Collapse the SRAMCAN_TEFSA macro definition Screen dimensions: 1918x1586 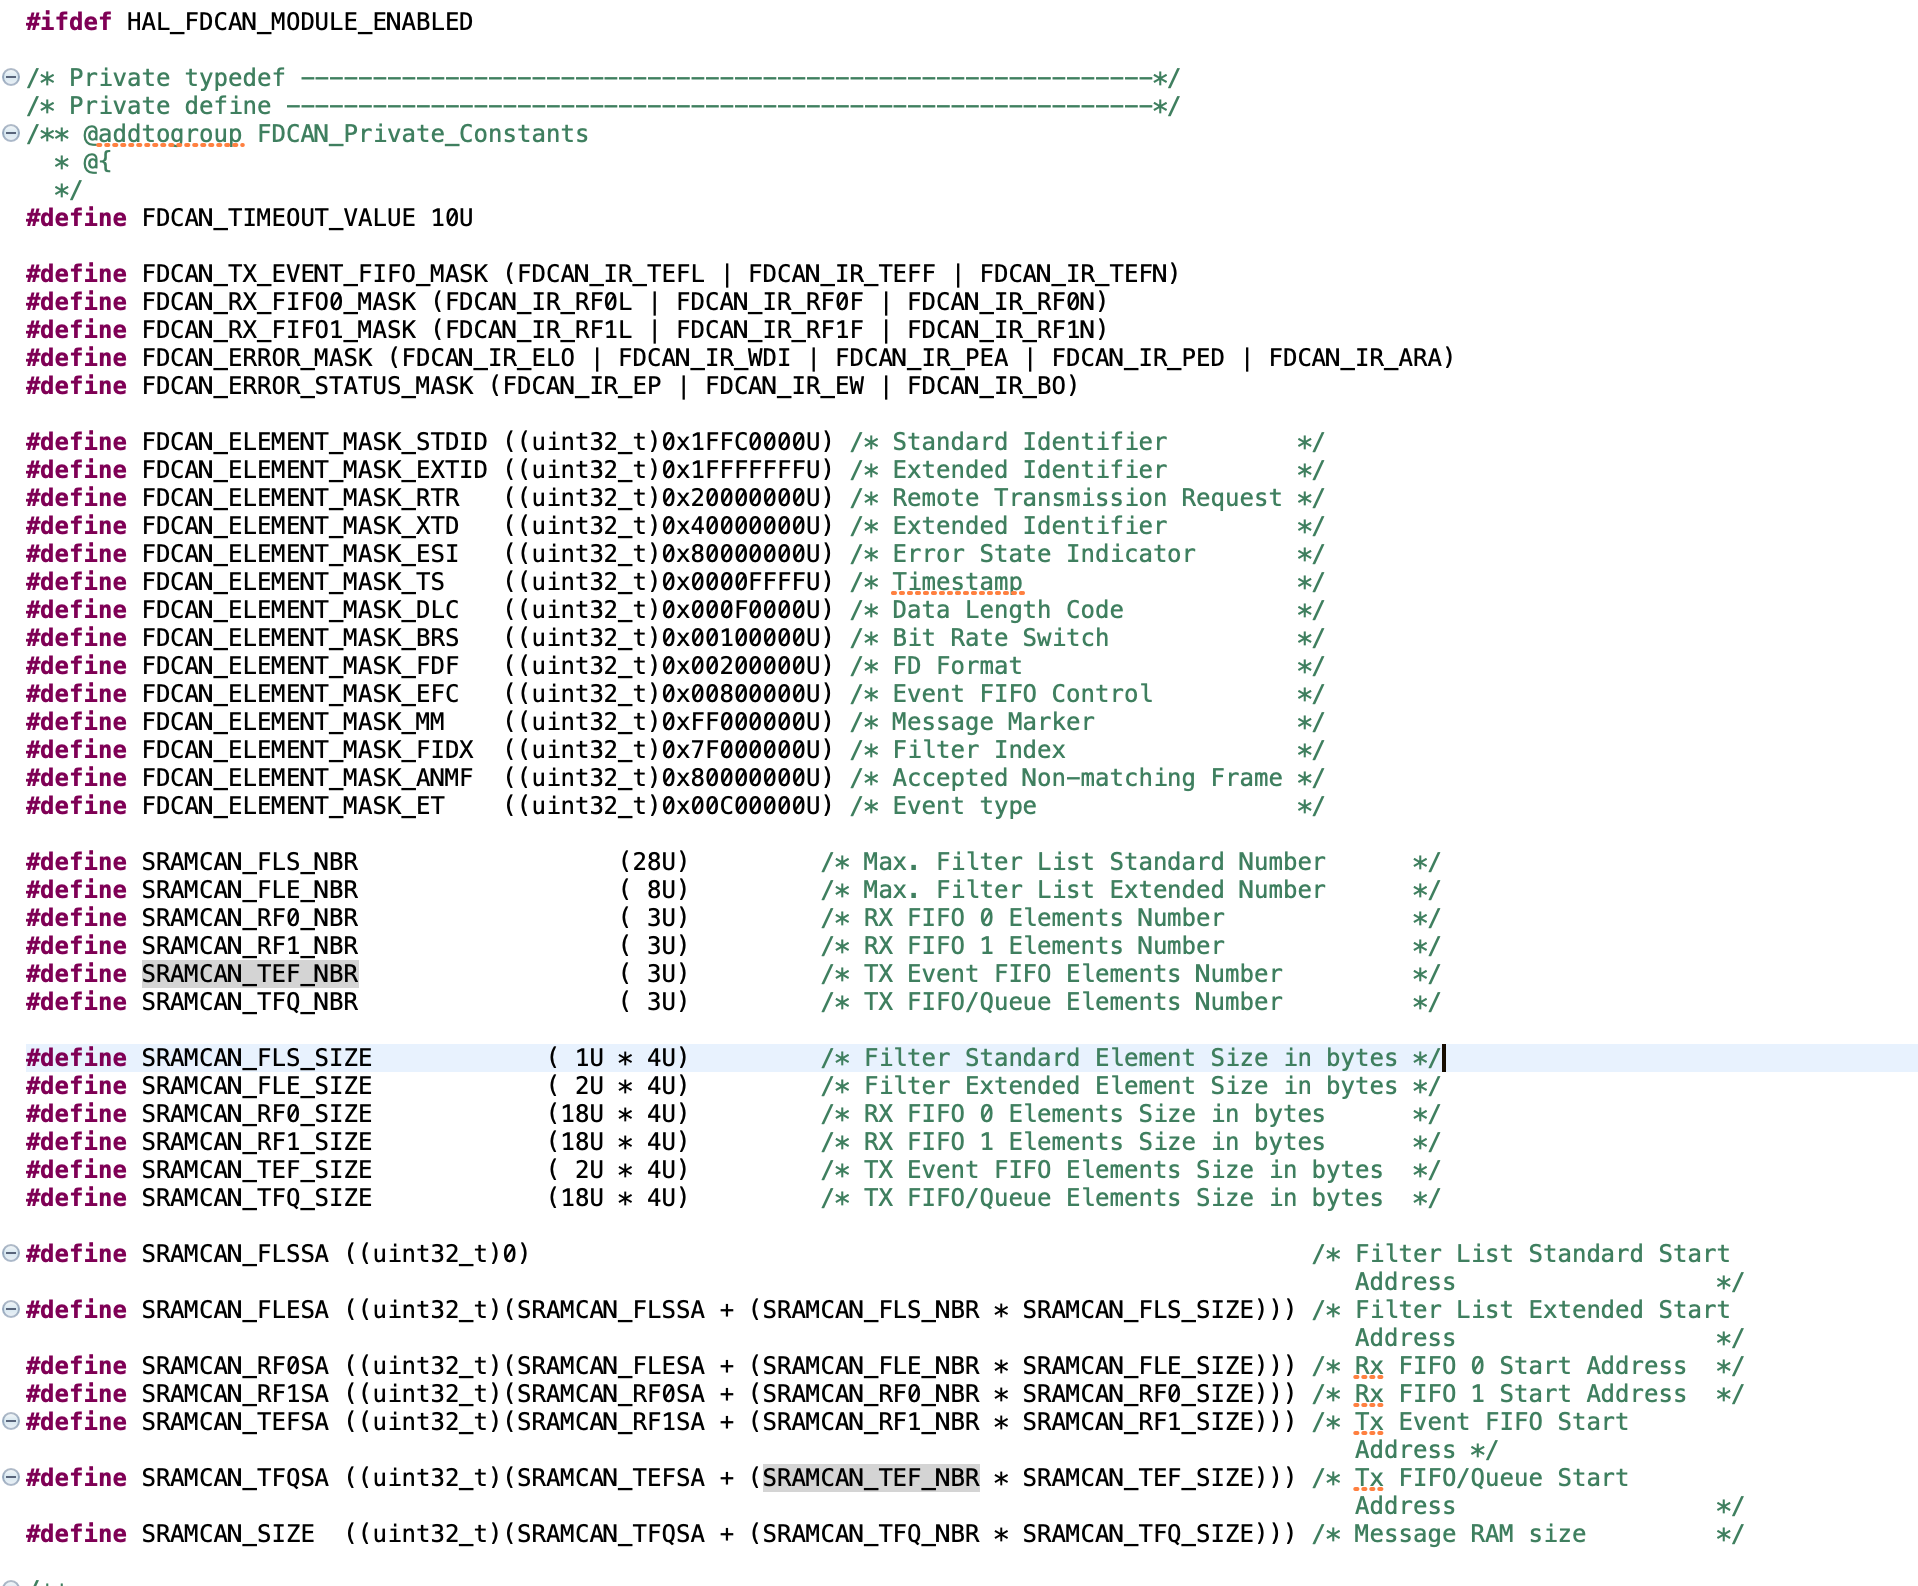(x=11, y=1421)
